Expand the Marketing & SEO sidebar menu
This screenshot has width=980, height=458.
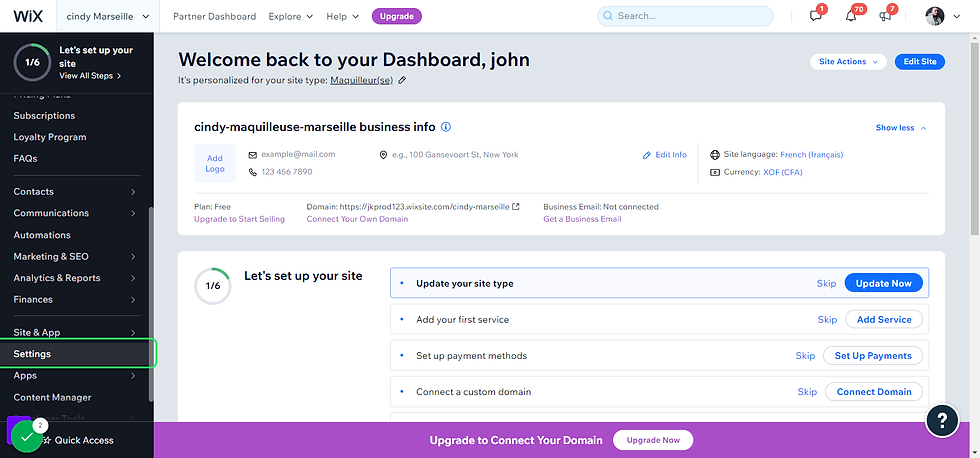click(75, 256)
